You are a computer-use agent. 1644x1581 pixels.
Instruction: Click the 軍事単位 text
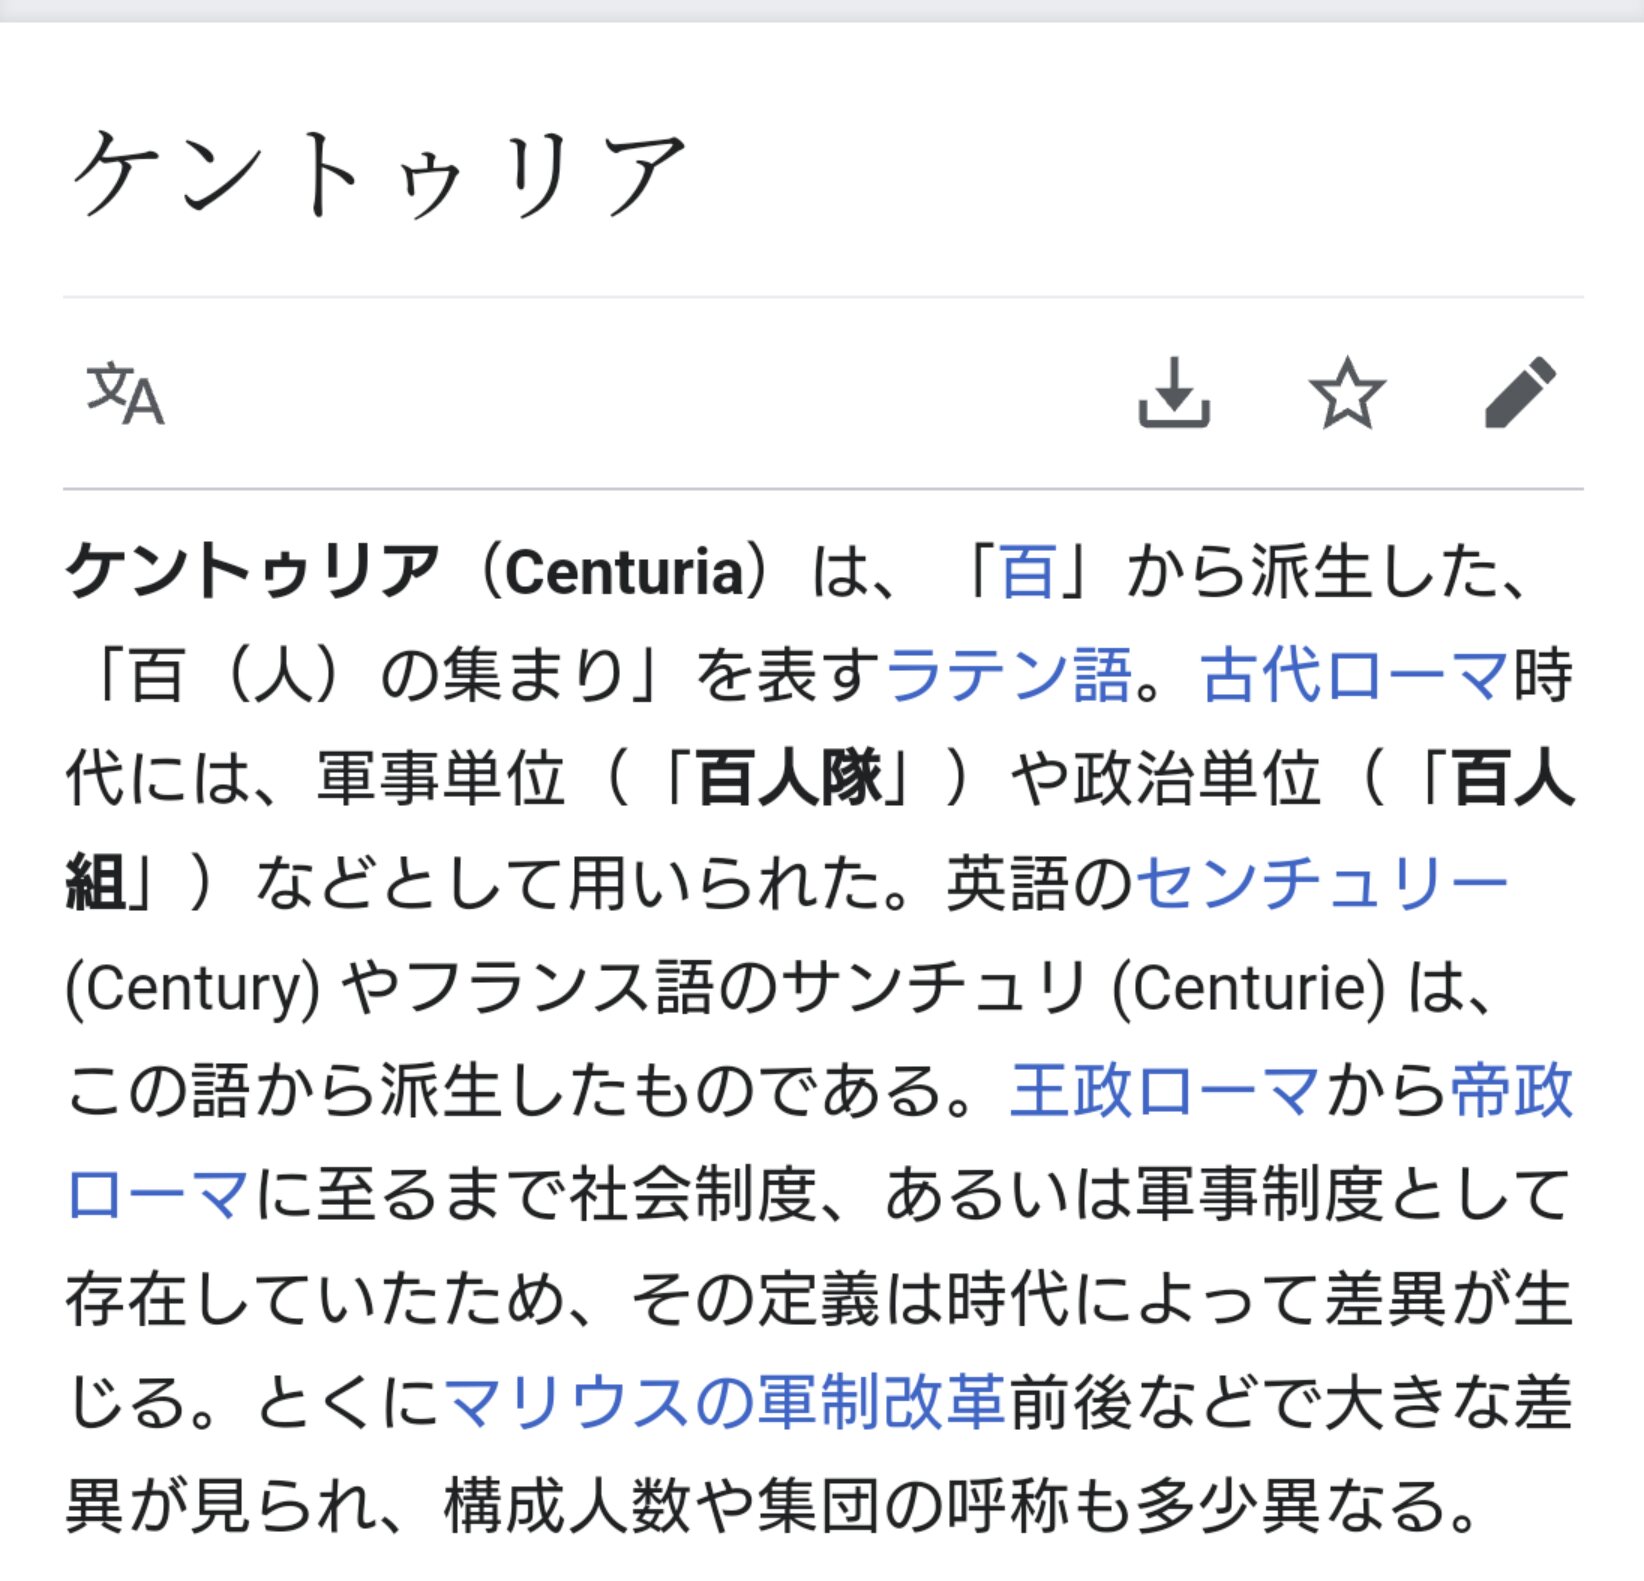point(441,779)
